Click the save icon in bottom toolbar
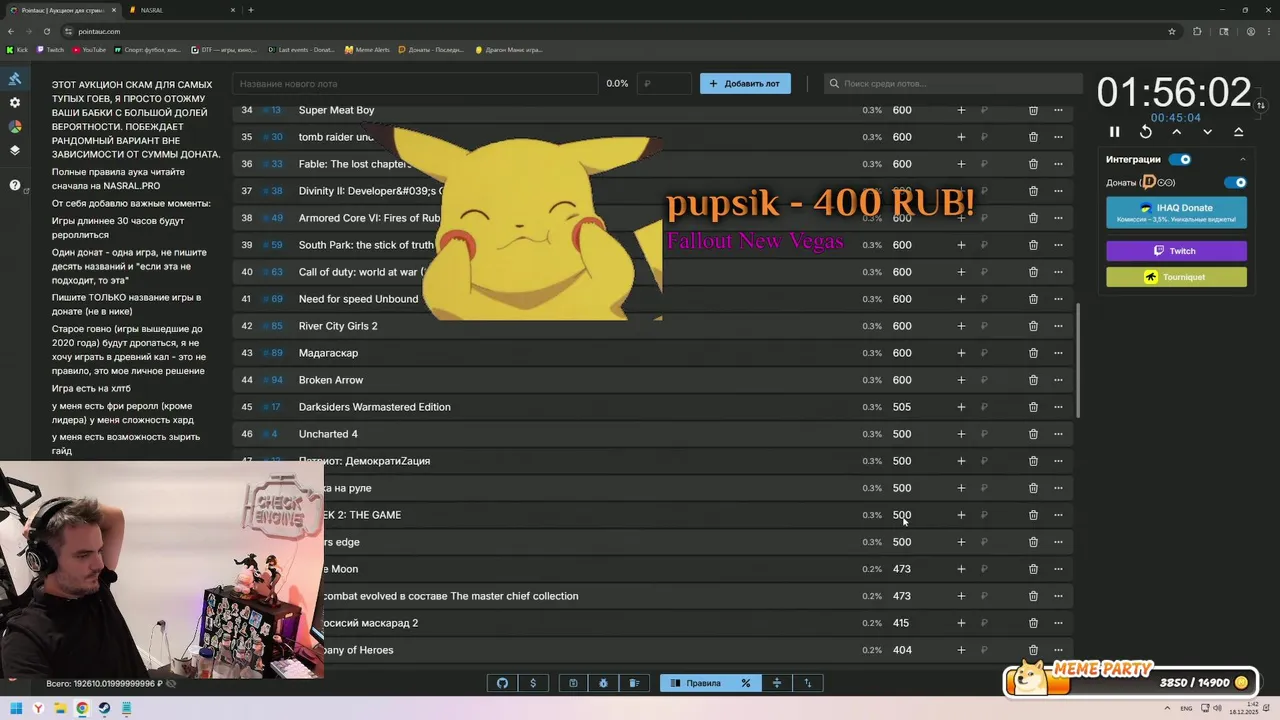 573,683
